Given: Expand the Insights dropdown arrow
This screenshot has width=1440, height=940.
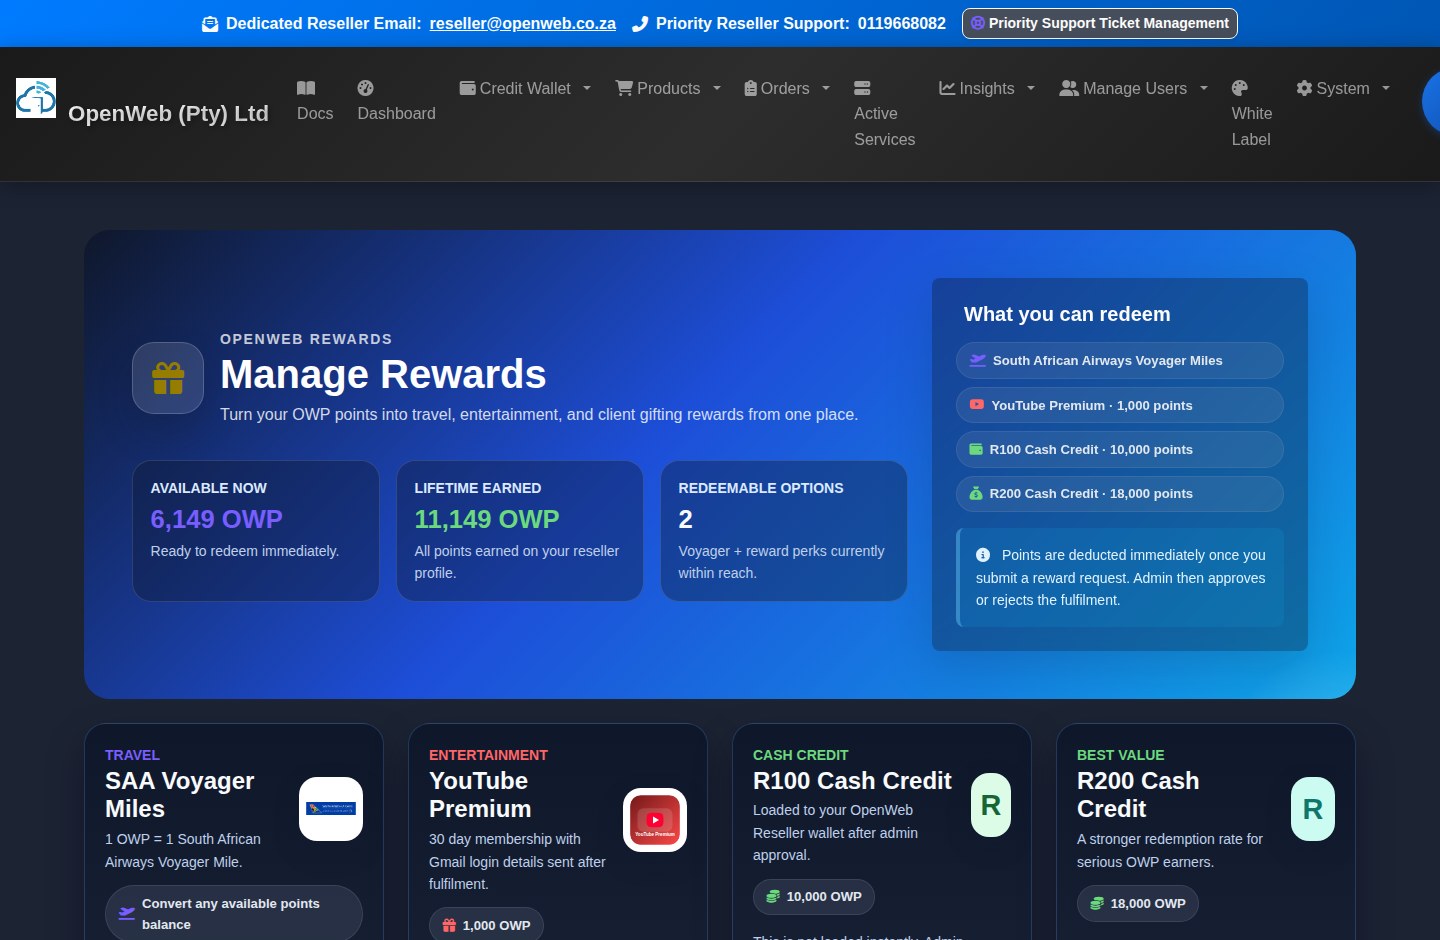Looking at the screenshot, I should click(1031, 88).
